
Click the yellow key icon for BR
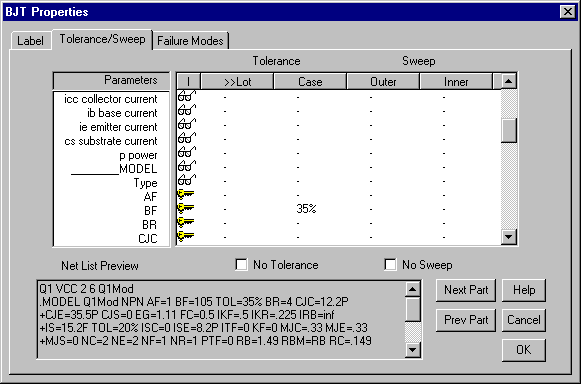click(x=186, y=222)
